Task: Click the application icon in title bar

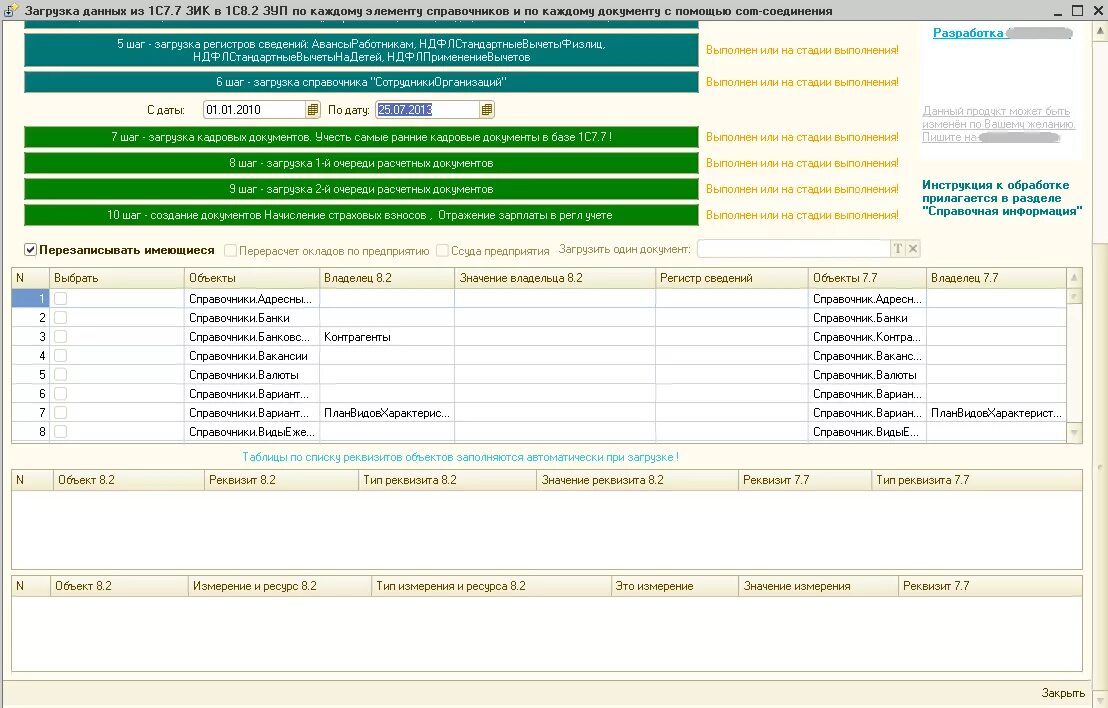Action: pos(11,10)
